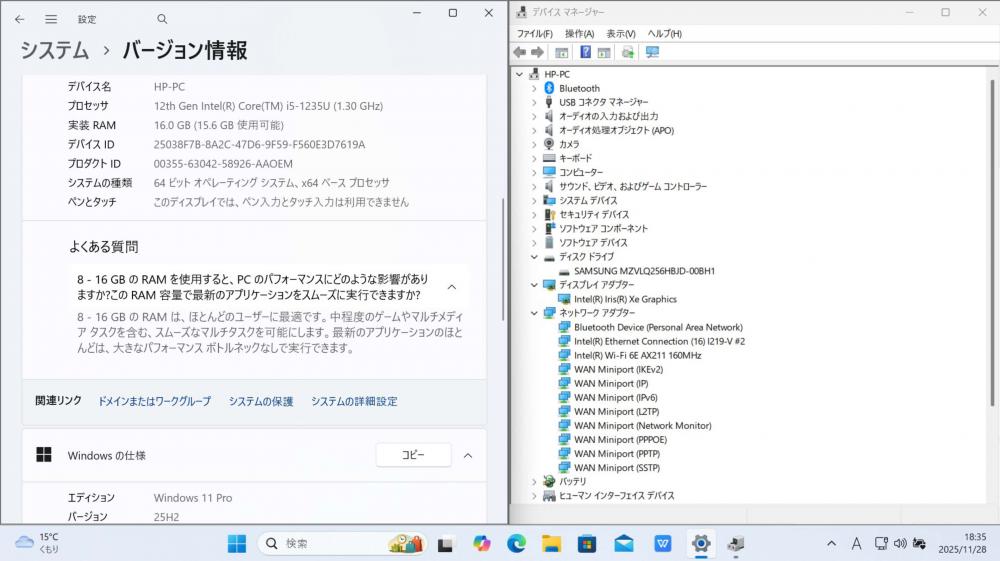Click the Device Manager vertical scrollbar
The height and width of the screenshot is (561, 1000).
[x=992, y=242]
